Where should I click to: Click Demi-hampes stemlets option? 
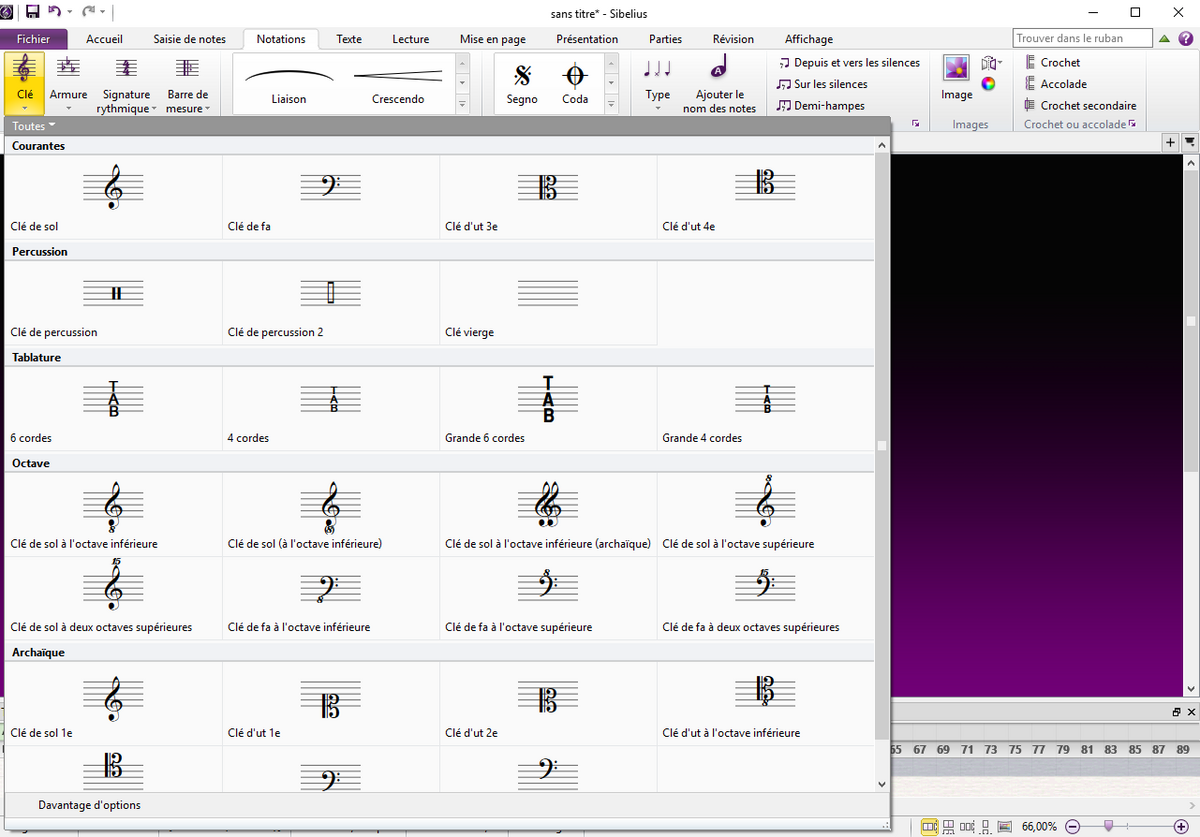pyautogui.click(x=821, y=105)
